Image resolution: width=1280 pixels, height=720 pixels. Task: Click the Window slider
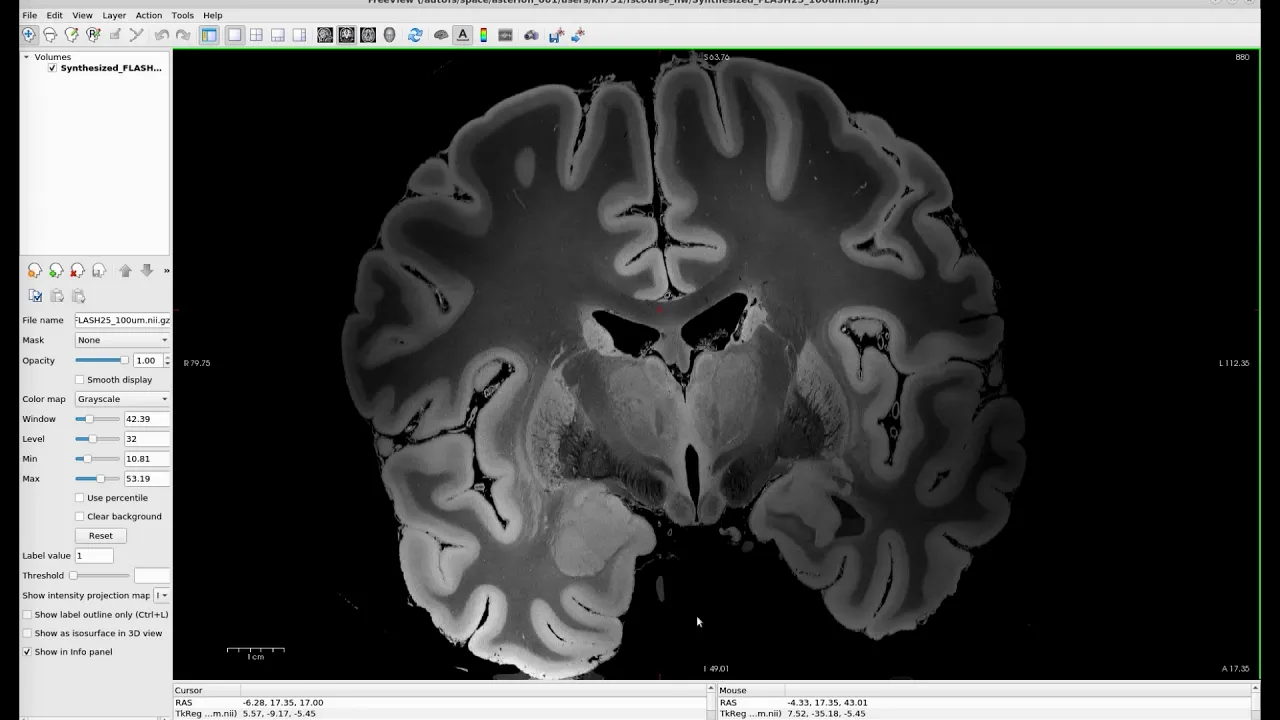[x=98, y=419]
